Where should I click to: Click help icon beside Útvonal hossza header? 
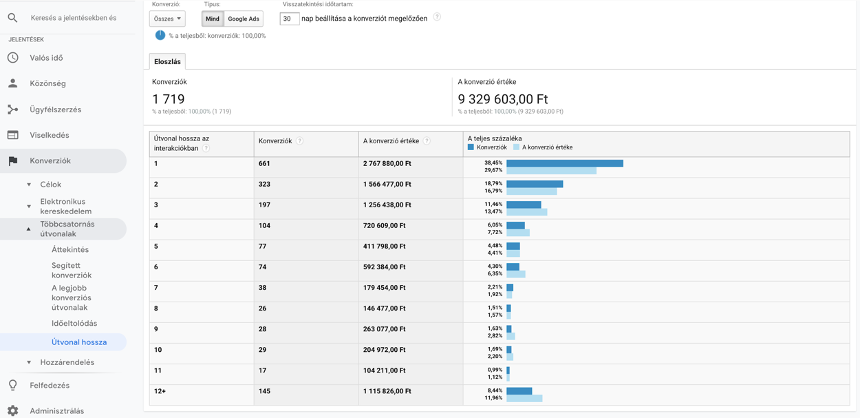point(206,148)
